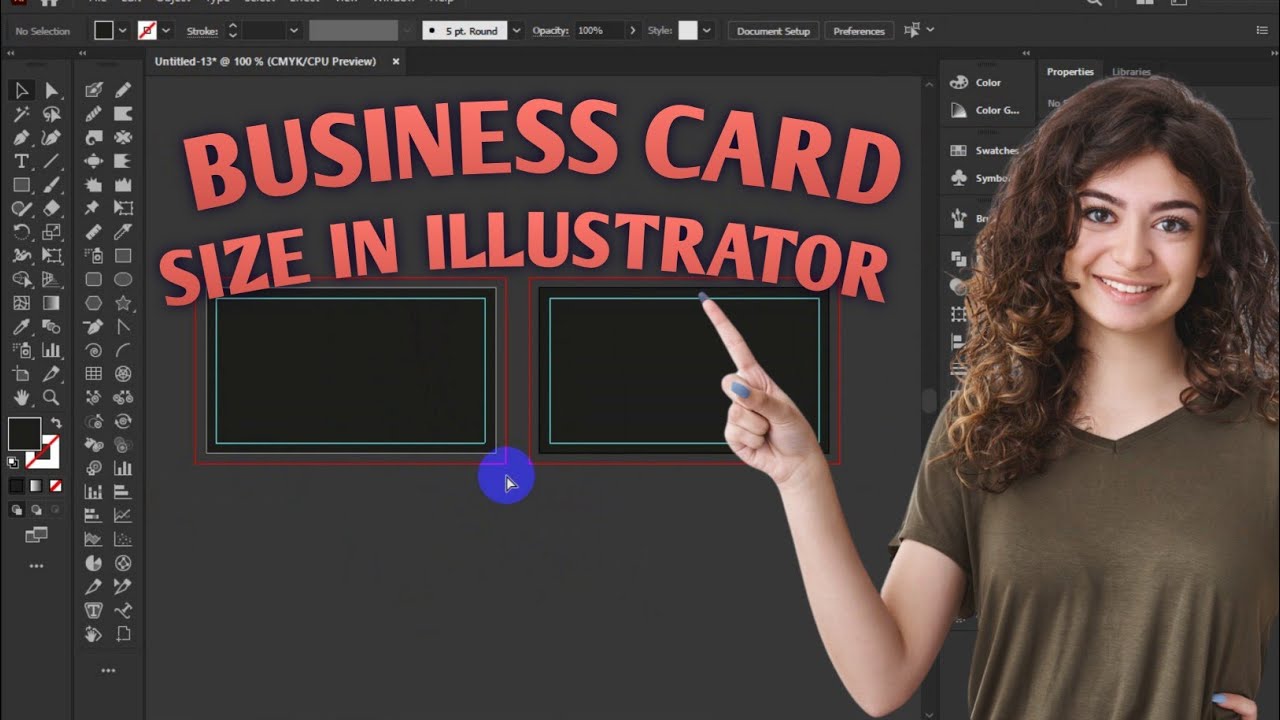Enable Draw Inside mode

55,510
